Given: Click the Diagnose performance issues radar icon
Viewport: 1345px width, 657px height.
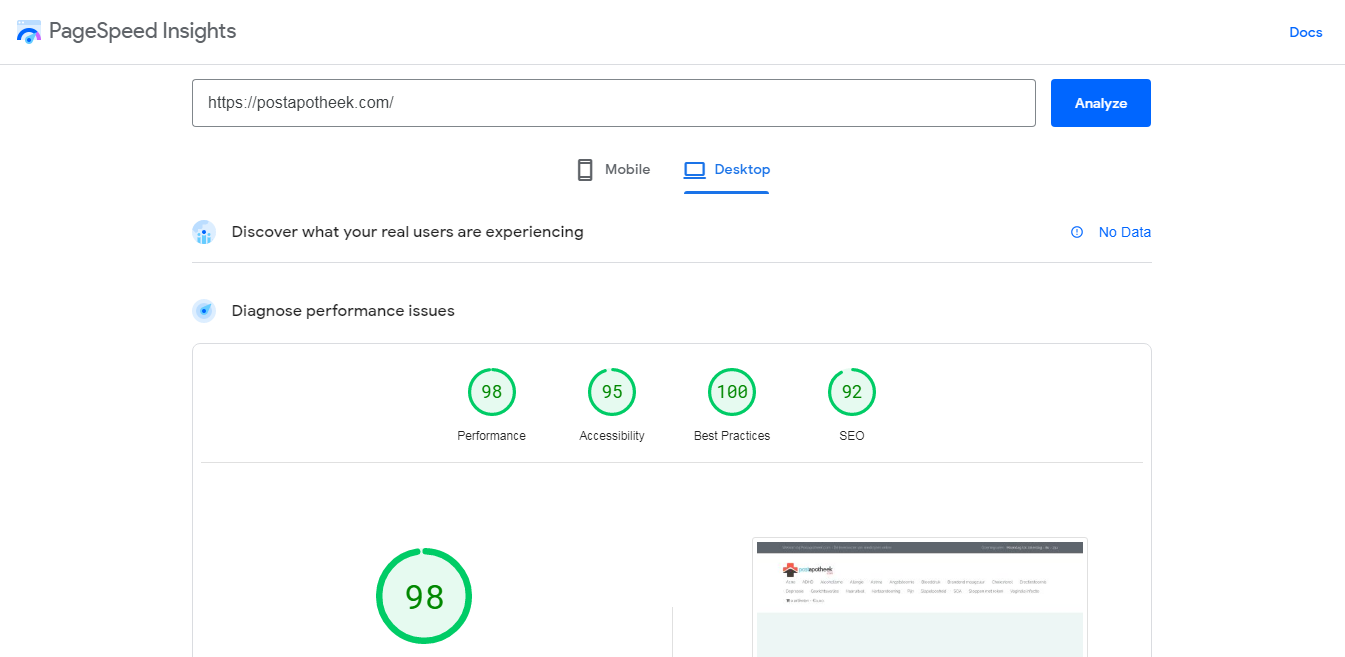Looking at the screenshot, I should 204,310.
